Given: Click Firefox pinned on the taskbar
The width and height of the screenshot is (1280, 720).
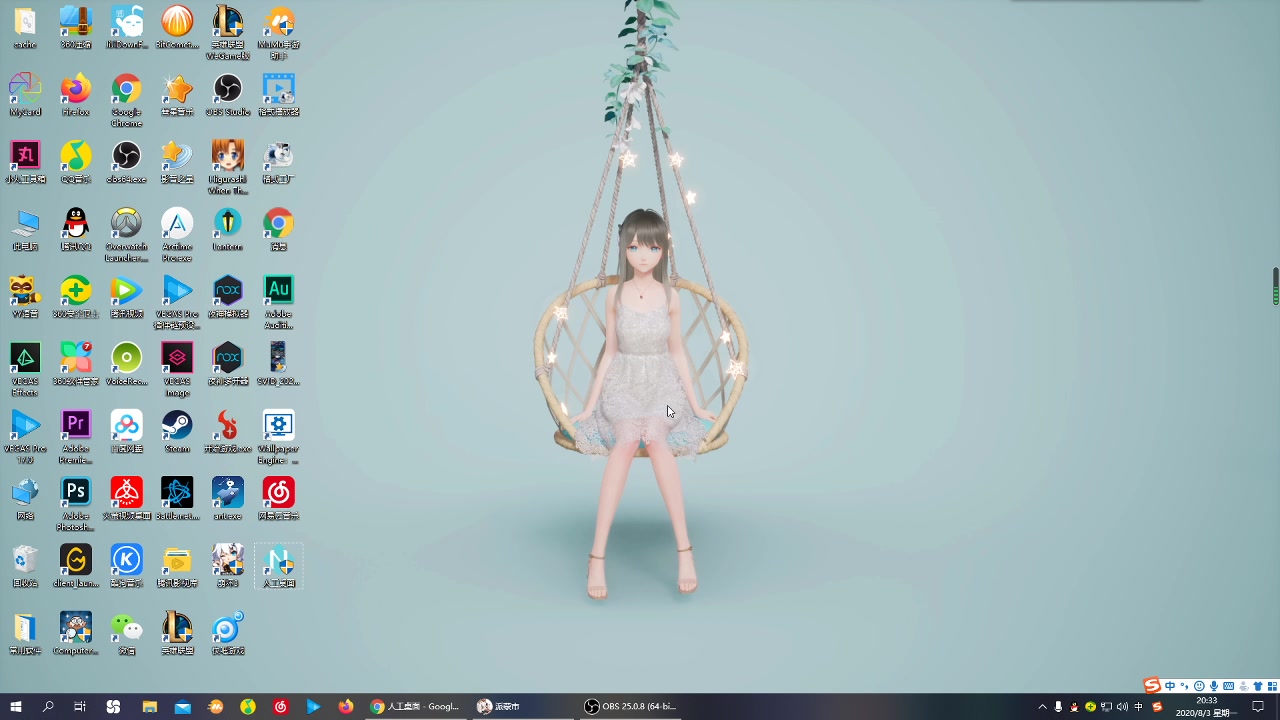Looking at the screenshot, I should (x=346, y=706).
